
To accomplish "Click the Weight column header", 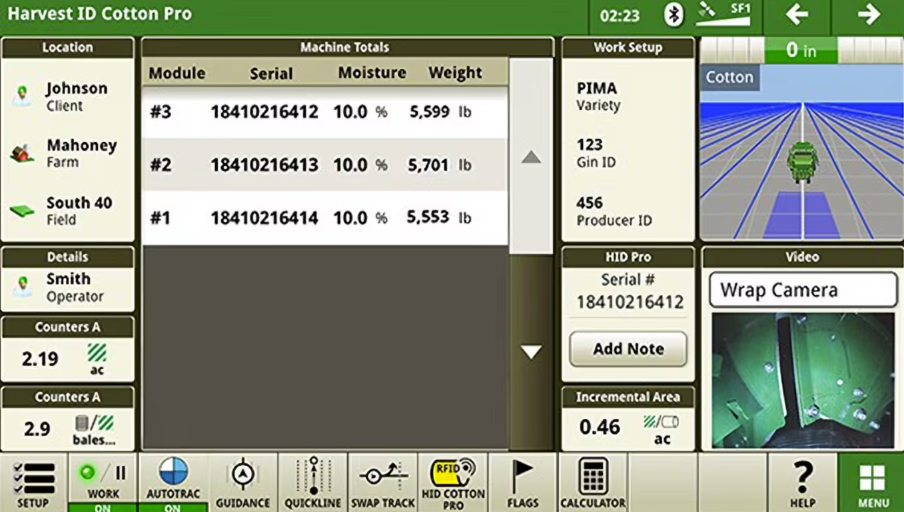I will point(455,73).
